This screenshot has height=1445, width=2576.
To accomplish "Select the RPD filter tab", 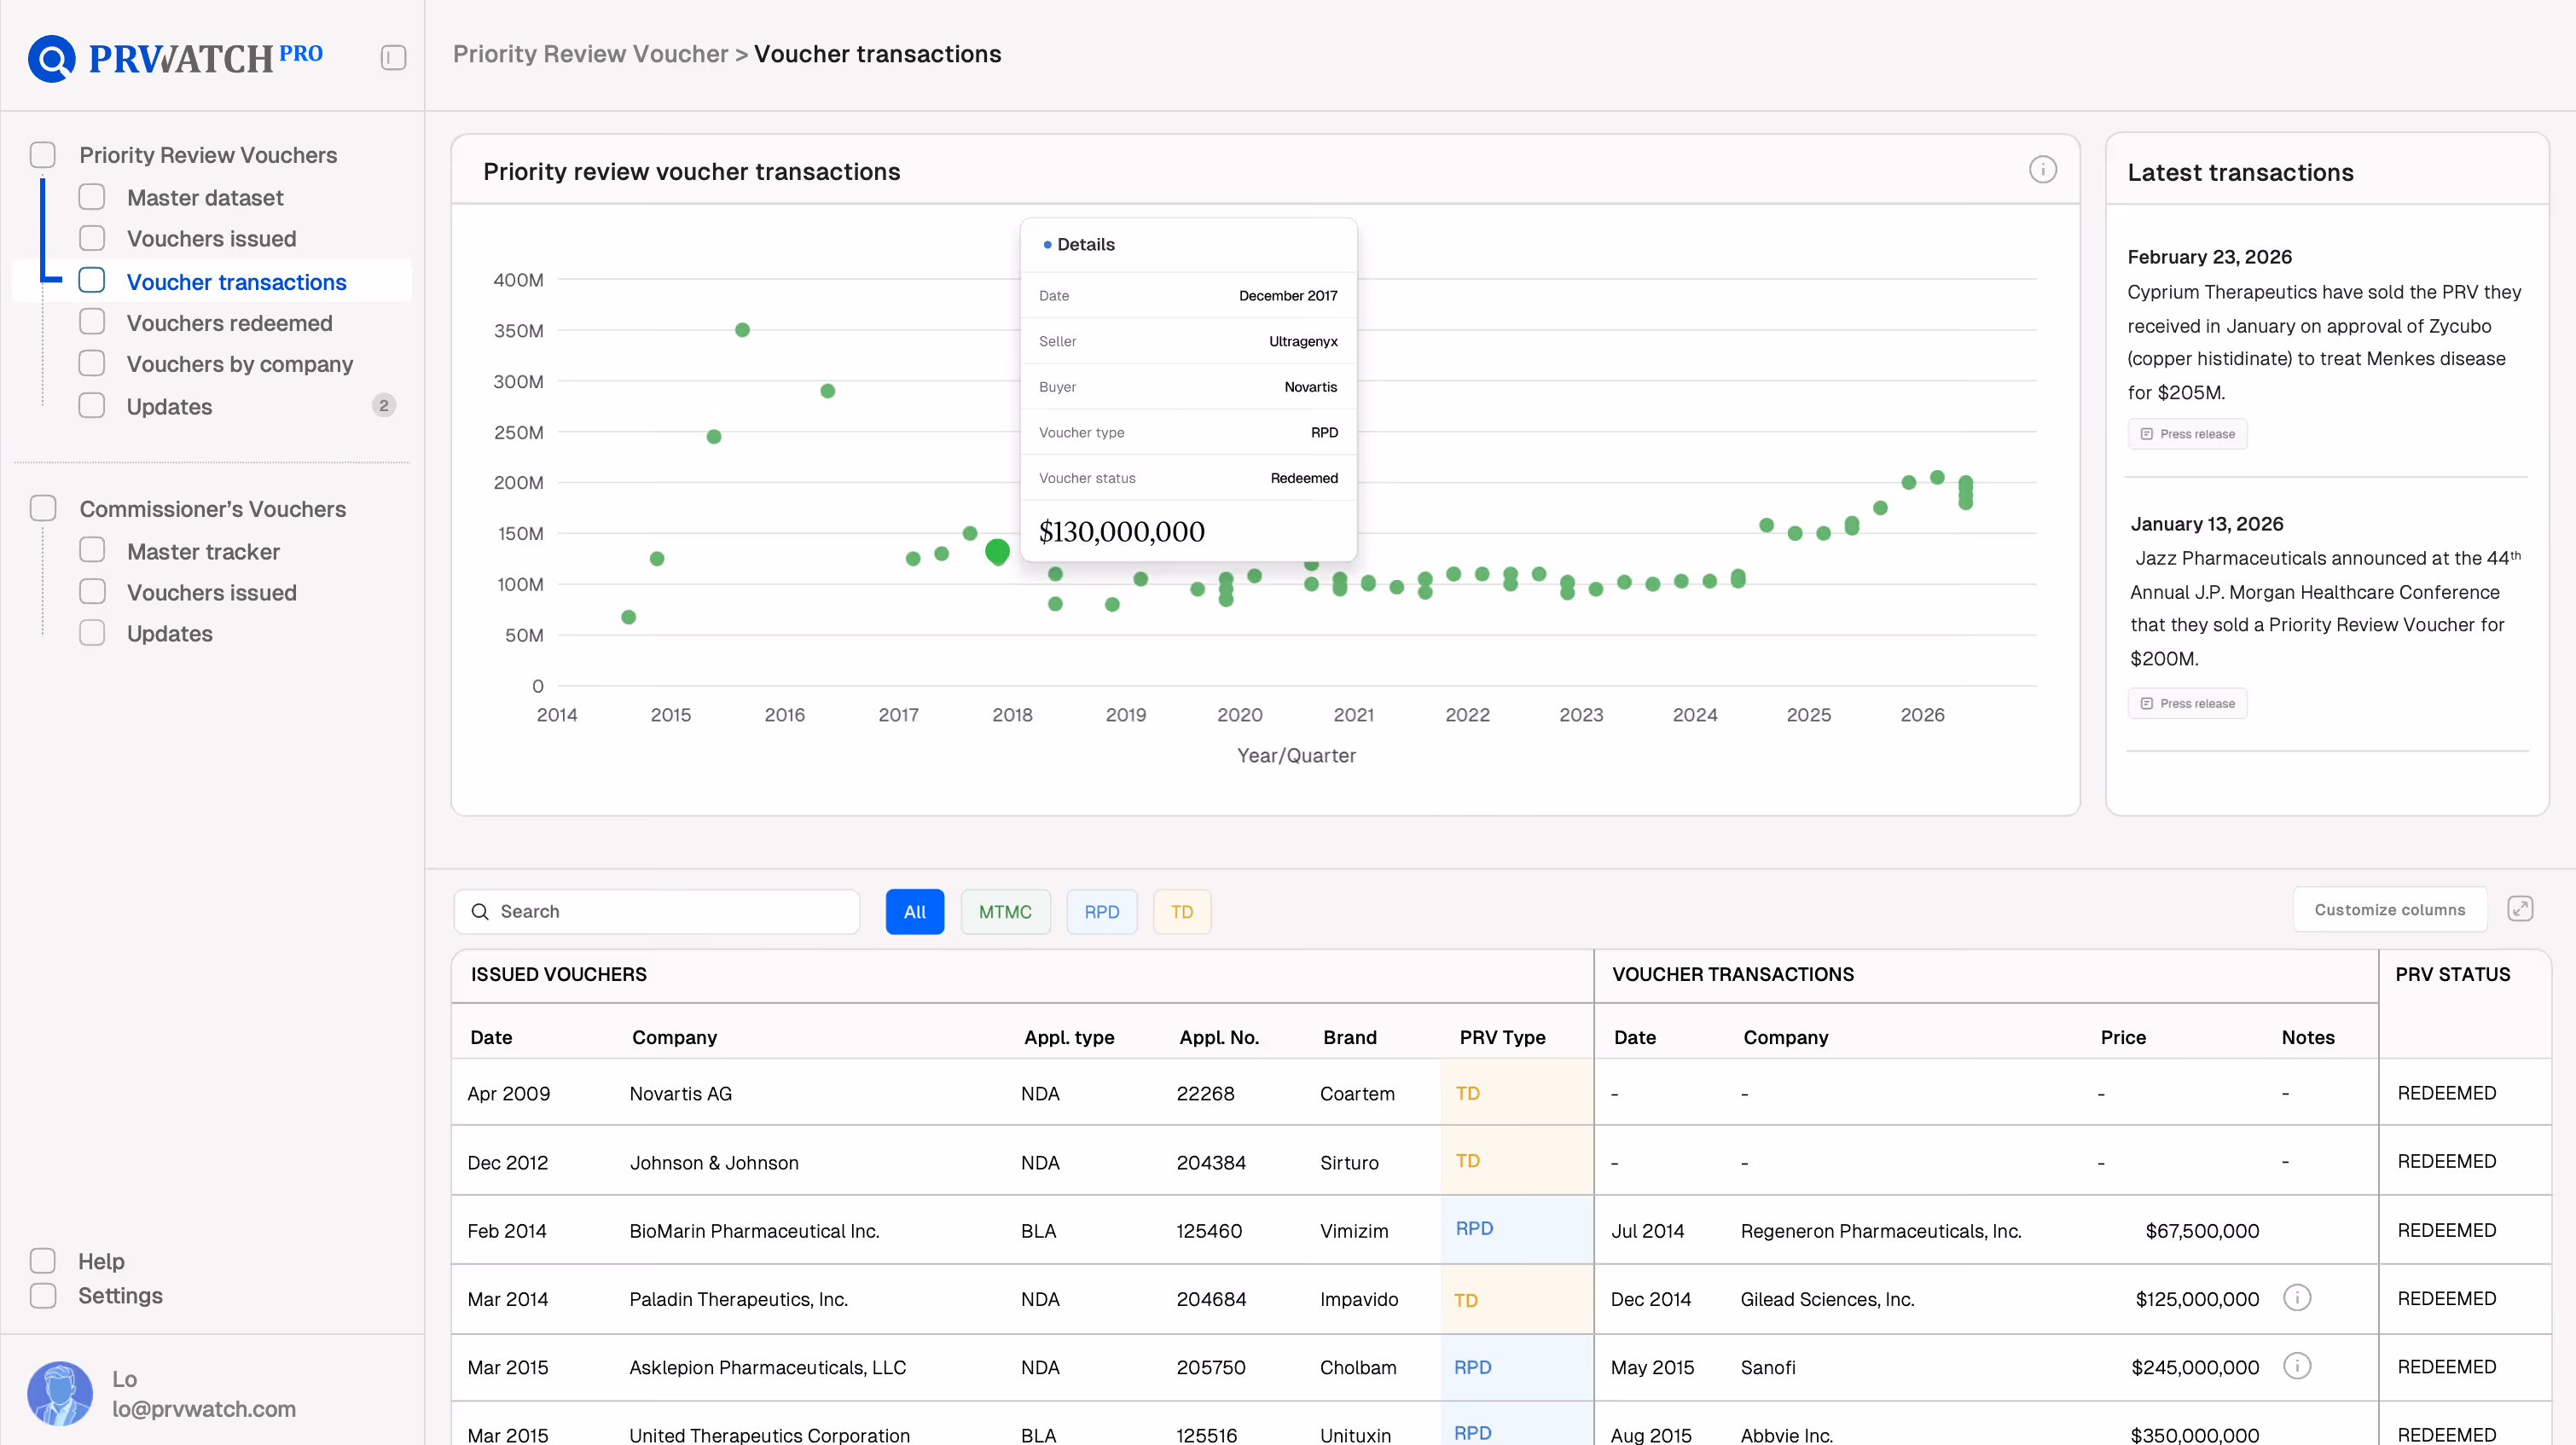I will pos(1101,911).
